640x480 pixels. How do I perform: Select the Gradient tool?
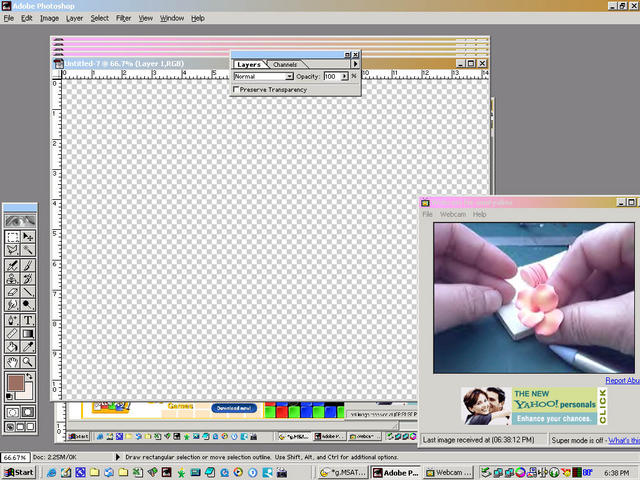pos(28,333)
